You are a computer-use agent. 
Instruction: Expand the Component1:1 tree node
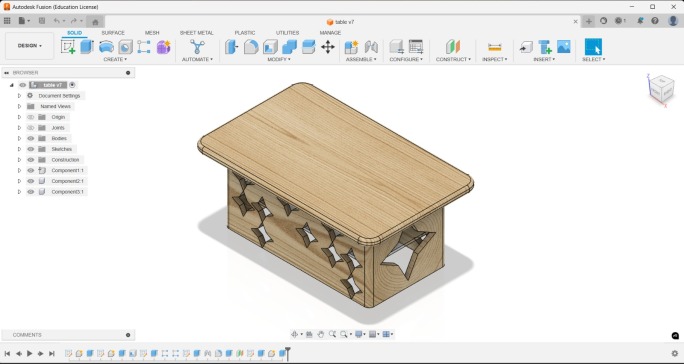pyautogui.click(x=19, y=171)
